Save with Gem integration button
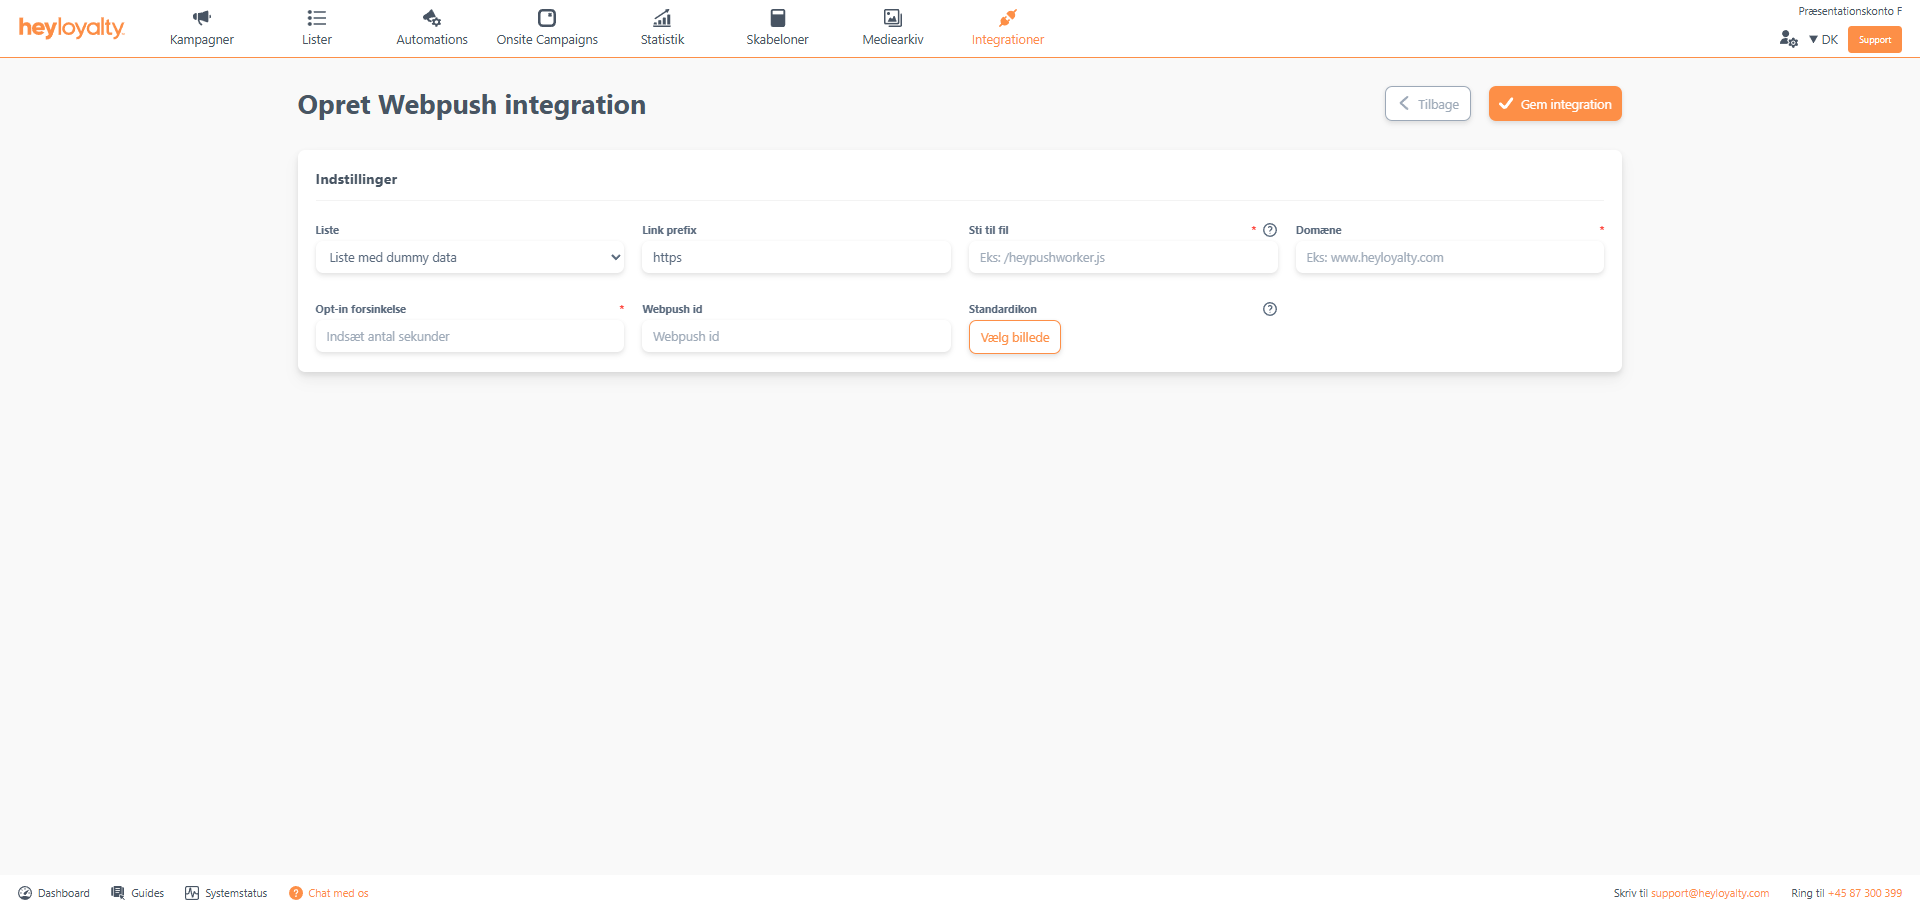Viewport: 1920px width, 911px height. (1555, 104)
